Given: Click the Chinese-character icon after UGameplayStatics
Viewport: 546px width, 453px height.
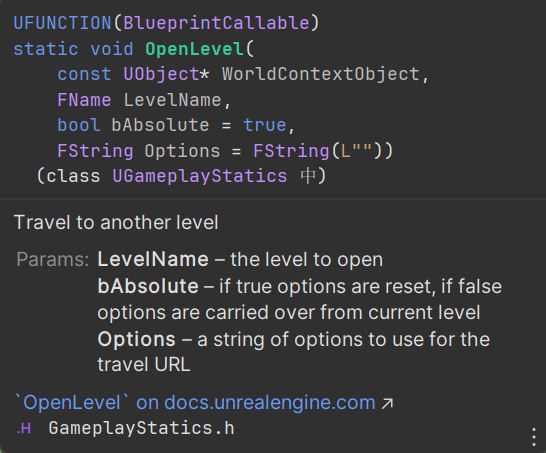Looking at the screenshot, I should (x=308, y=175).
